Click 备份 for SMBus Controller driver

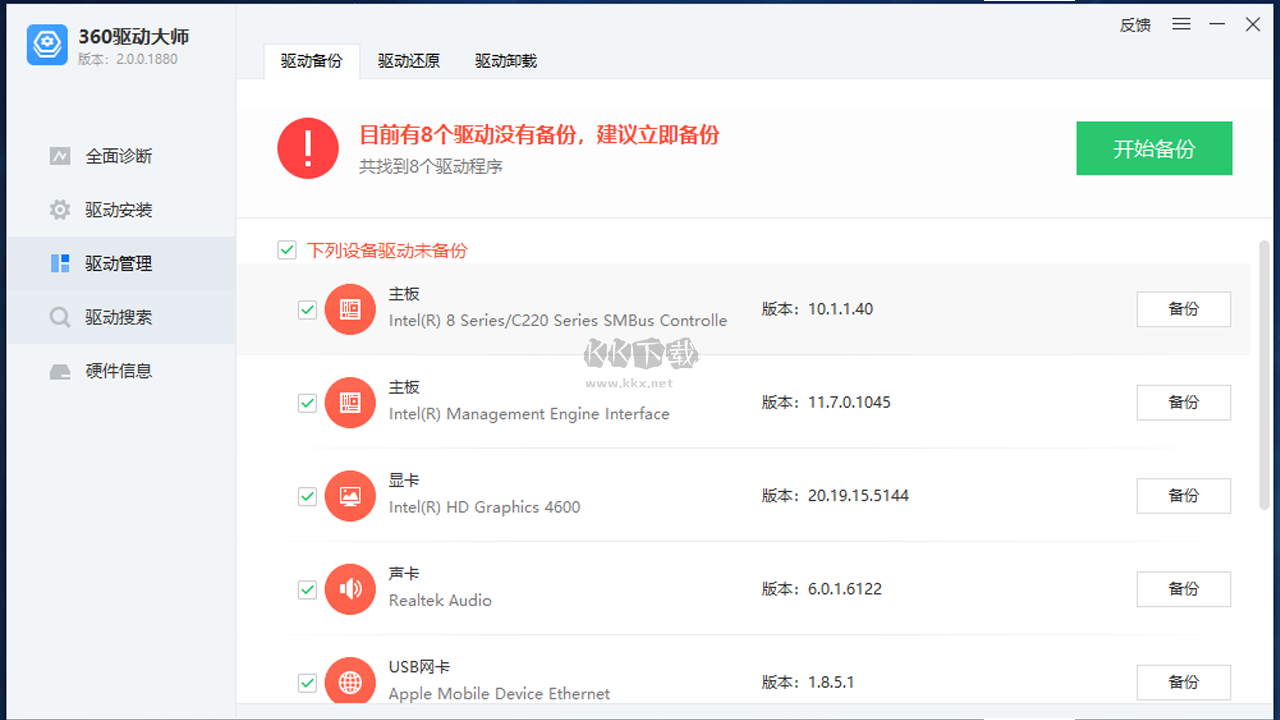tap(1183, 309)
